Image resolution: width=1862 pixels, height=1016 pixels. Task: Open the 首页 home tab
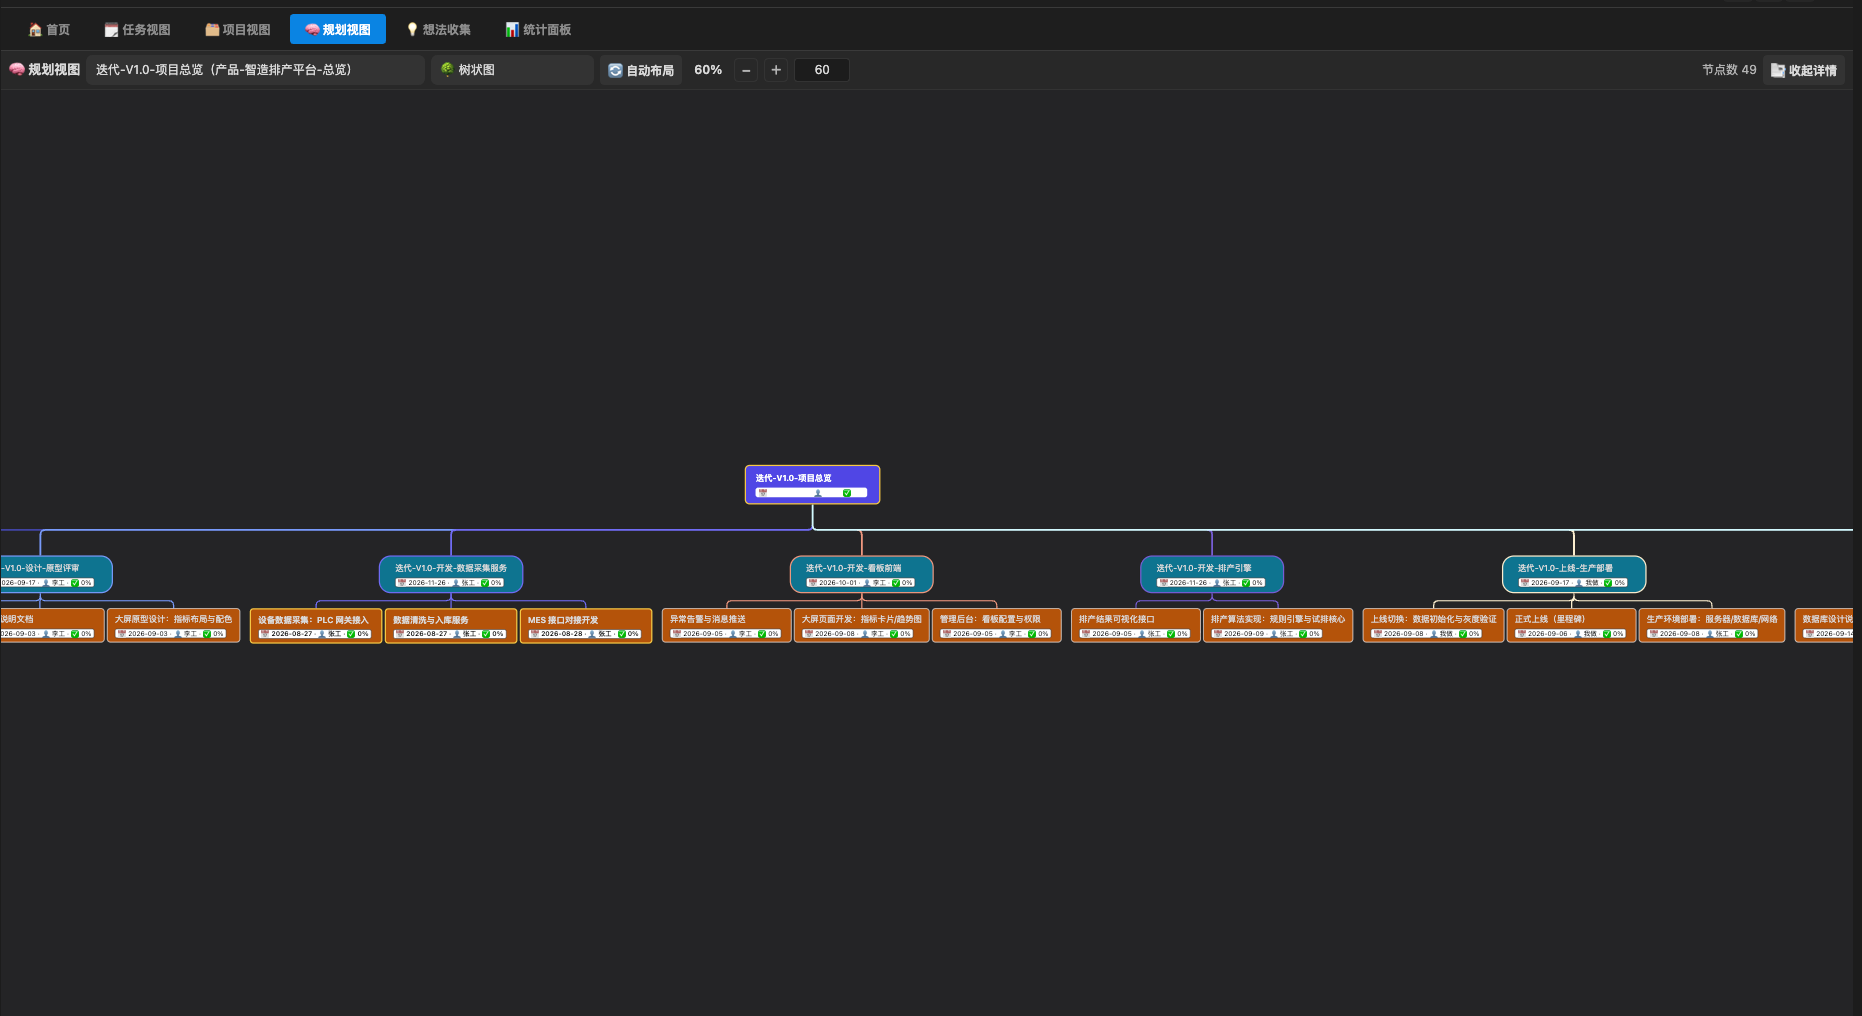point(49,30)
